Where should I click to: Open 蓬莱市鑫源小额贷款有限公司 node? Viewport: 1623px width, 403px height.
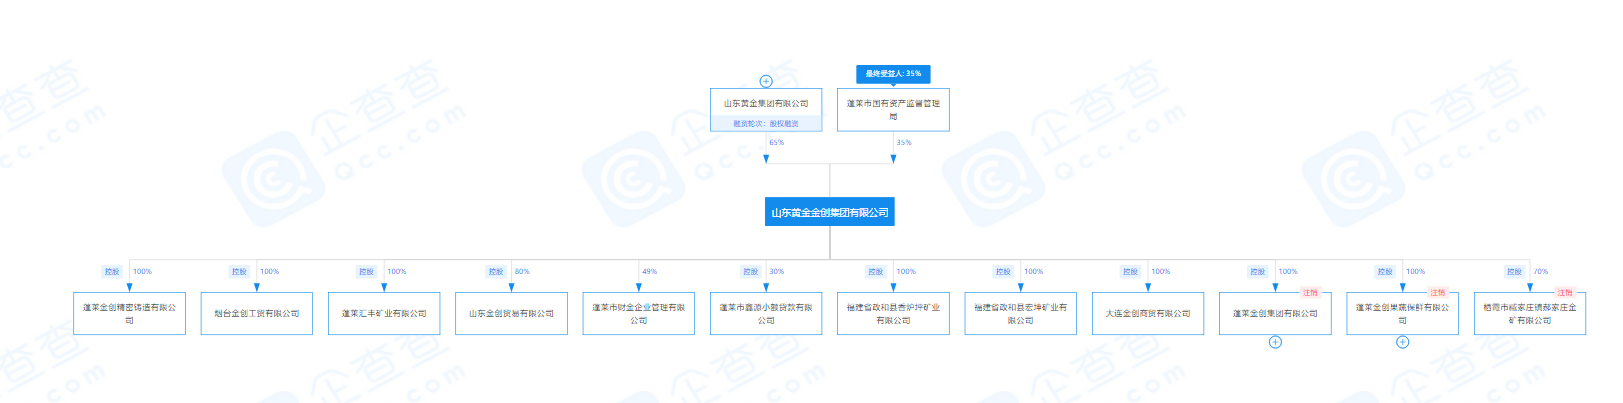pos(766,313)
